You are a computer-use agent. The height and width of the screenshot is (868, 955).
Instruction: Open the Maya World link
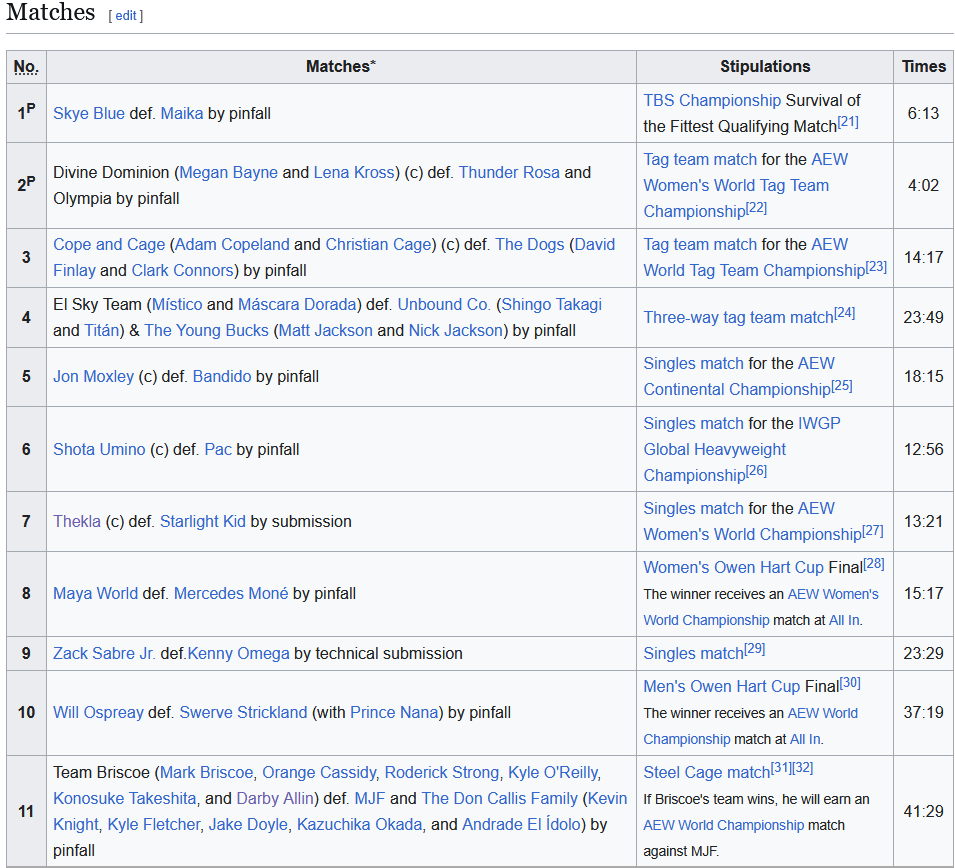point(96,593)
